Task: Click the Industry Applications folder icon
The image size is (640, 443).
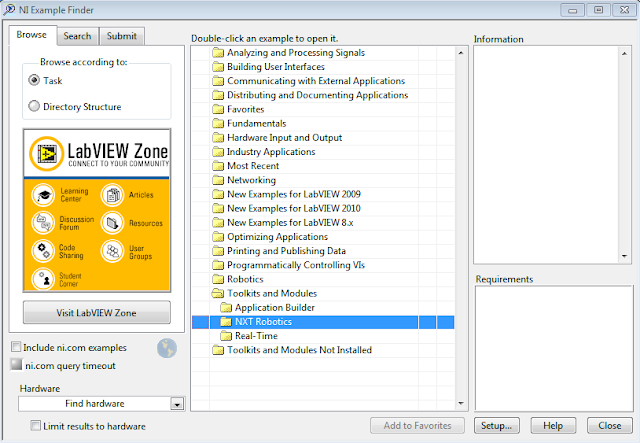Action: [218, 152]
